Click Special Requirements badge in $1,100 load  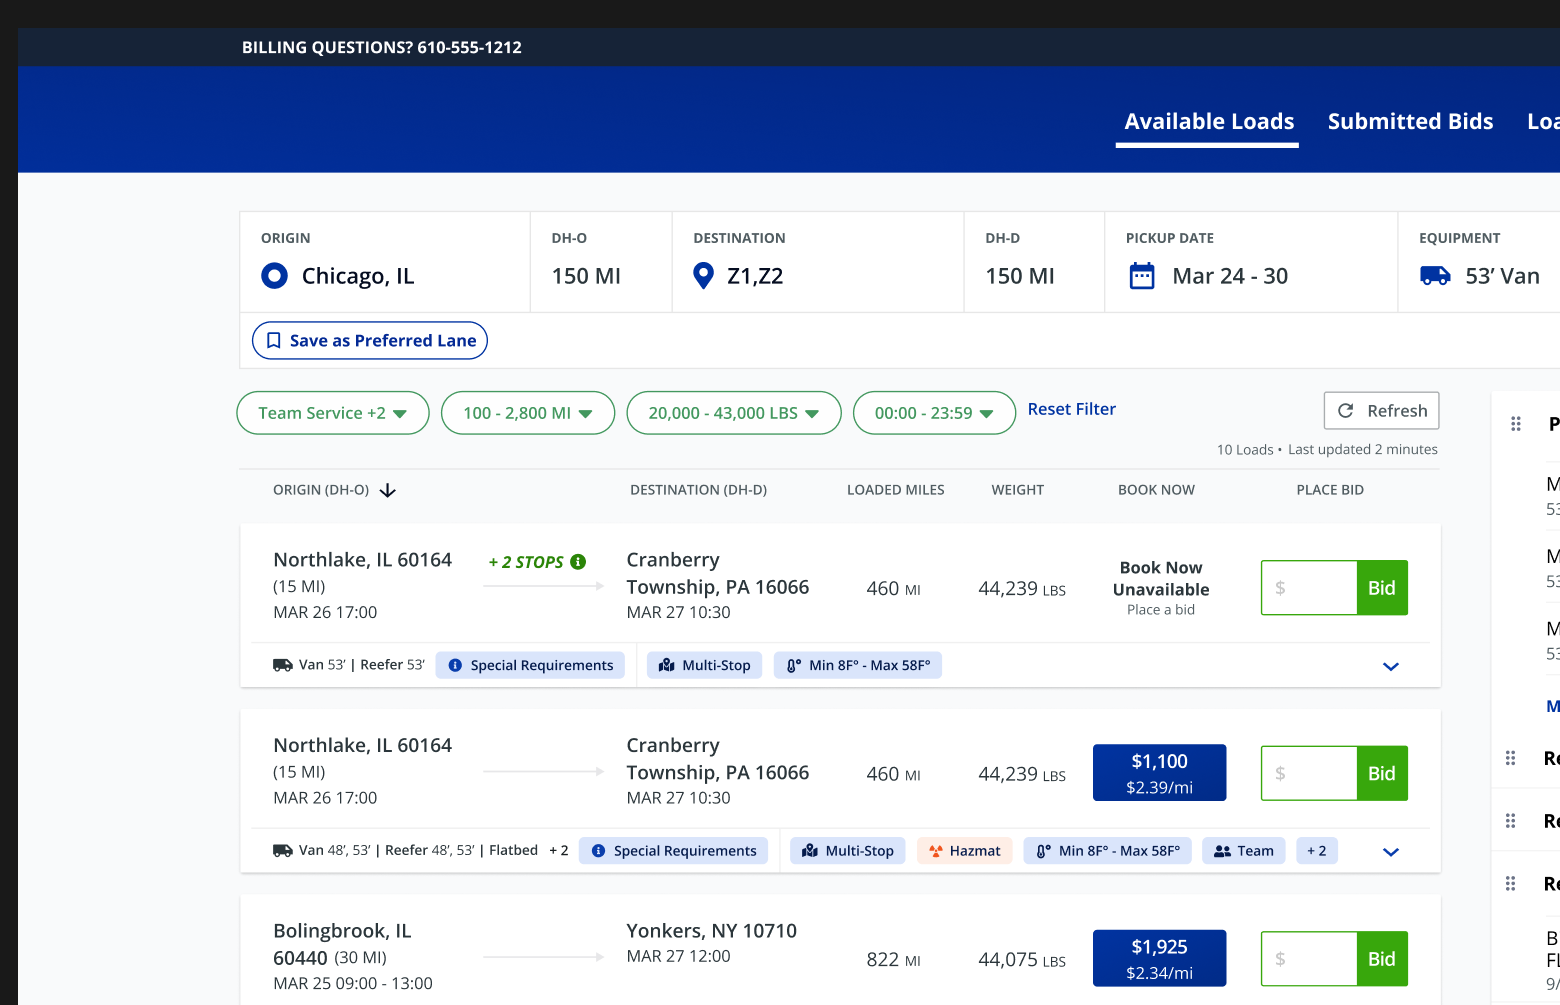tap(673, 851)
